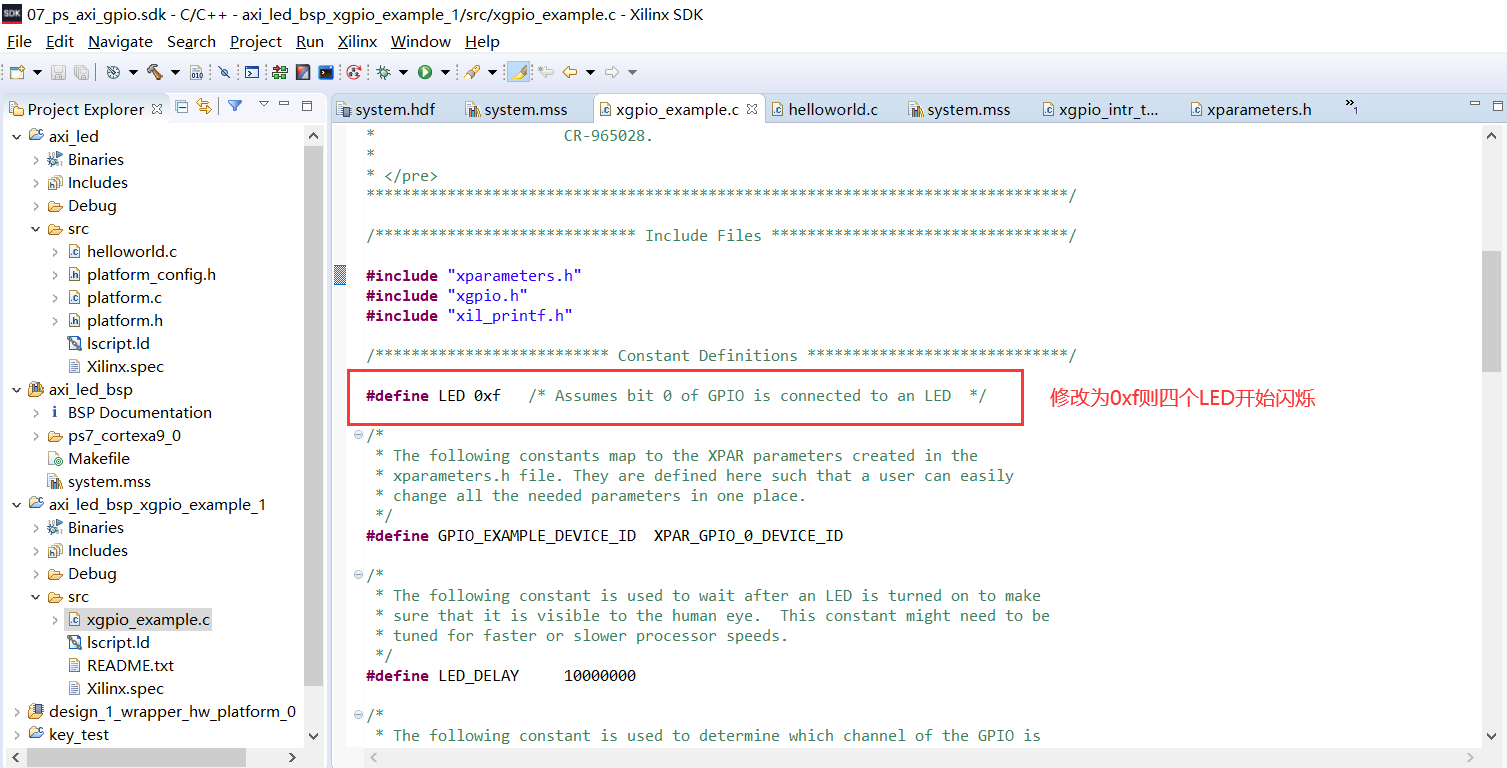Click the red-blue square toolbar icon
Screen dimensions: 1507x768
point(302,72)
